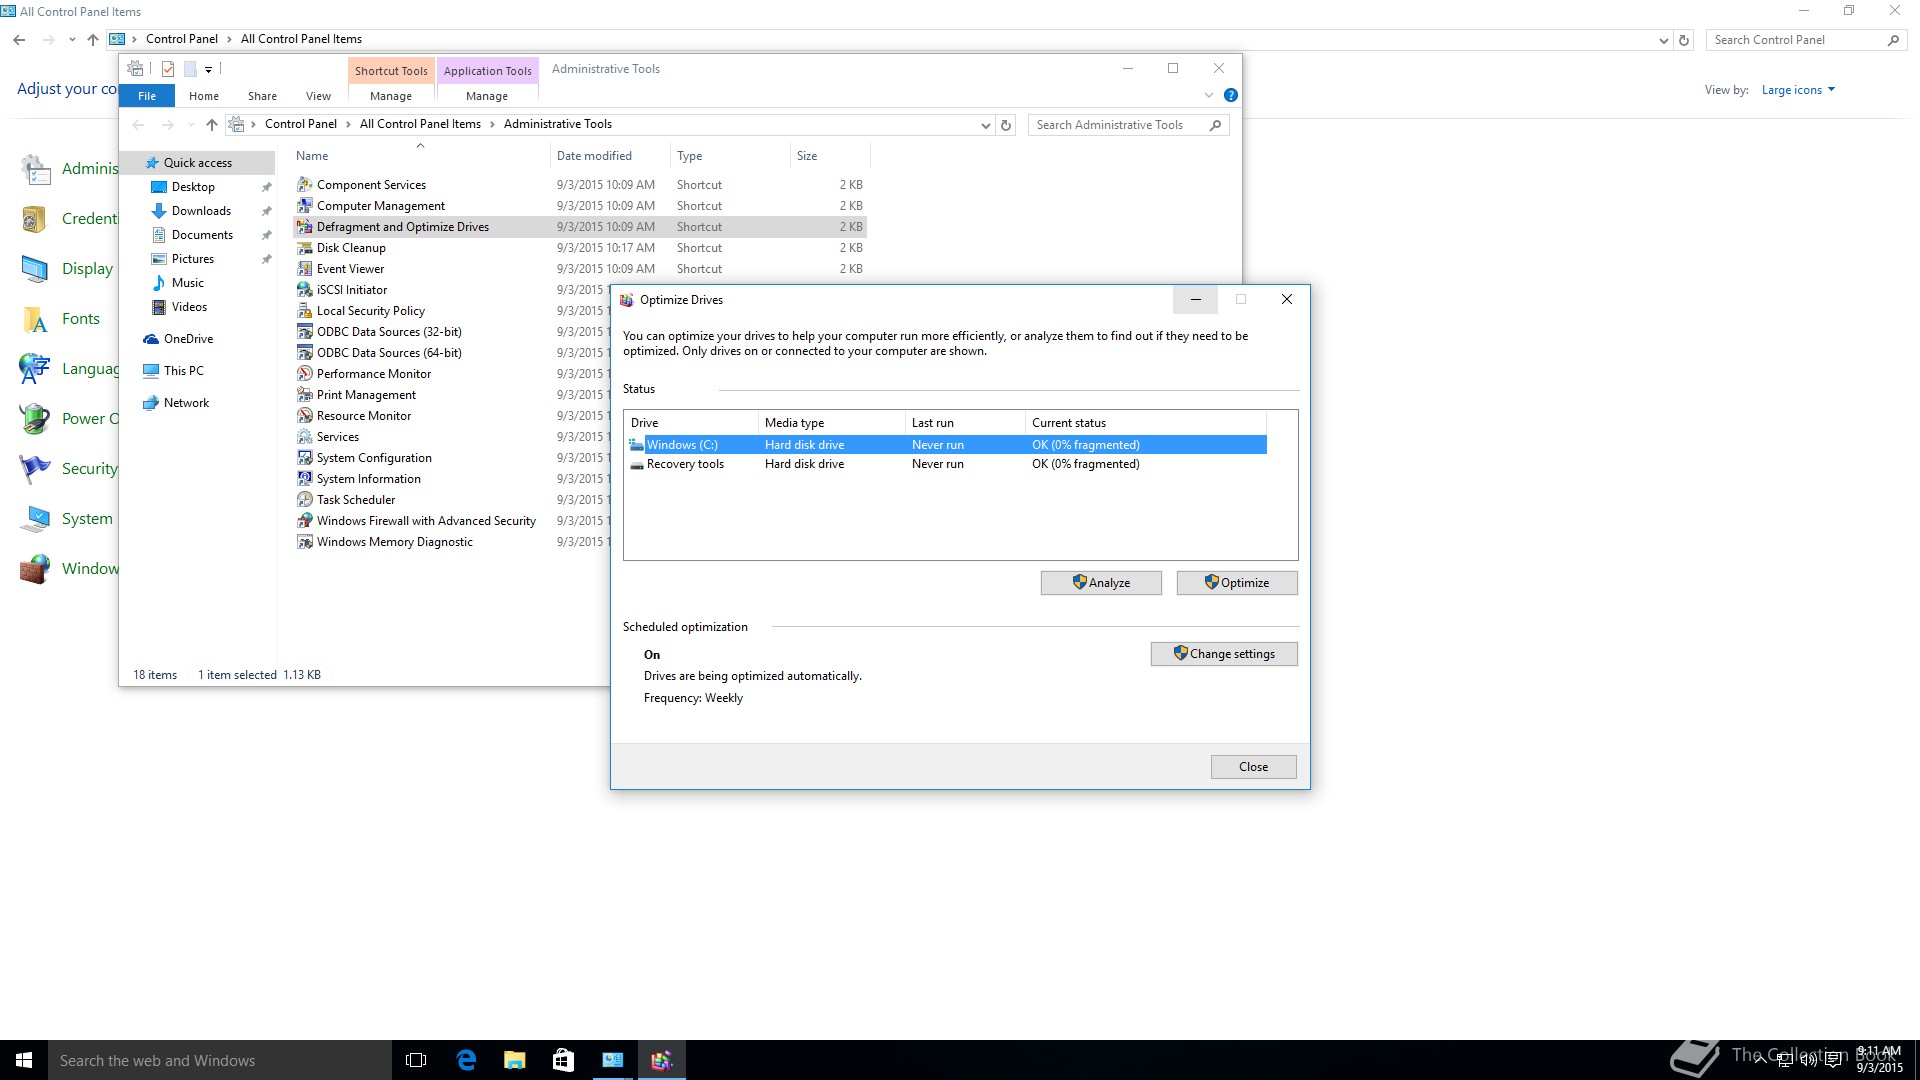1920x1080 pixels.
Task: Open Network in the navigation pane
Action: click(x=186, y=403)
